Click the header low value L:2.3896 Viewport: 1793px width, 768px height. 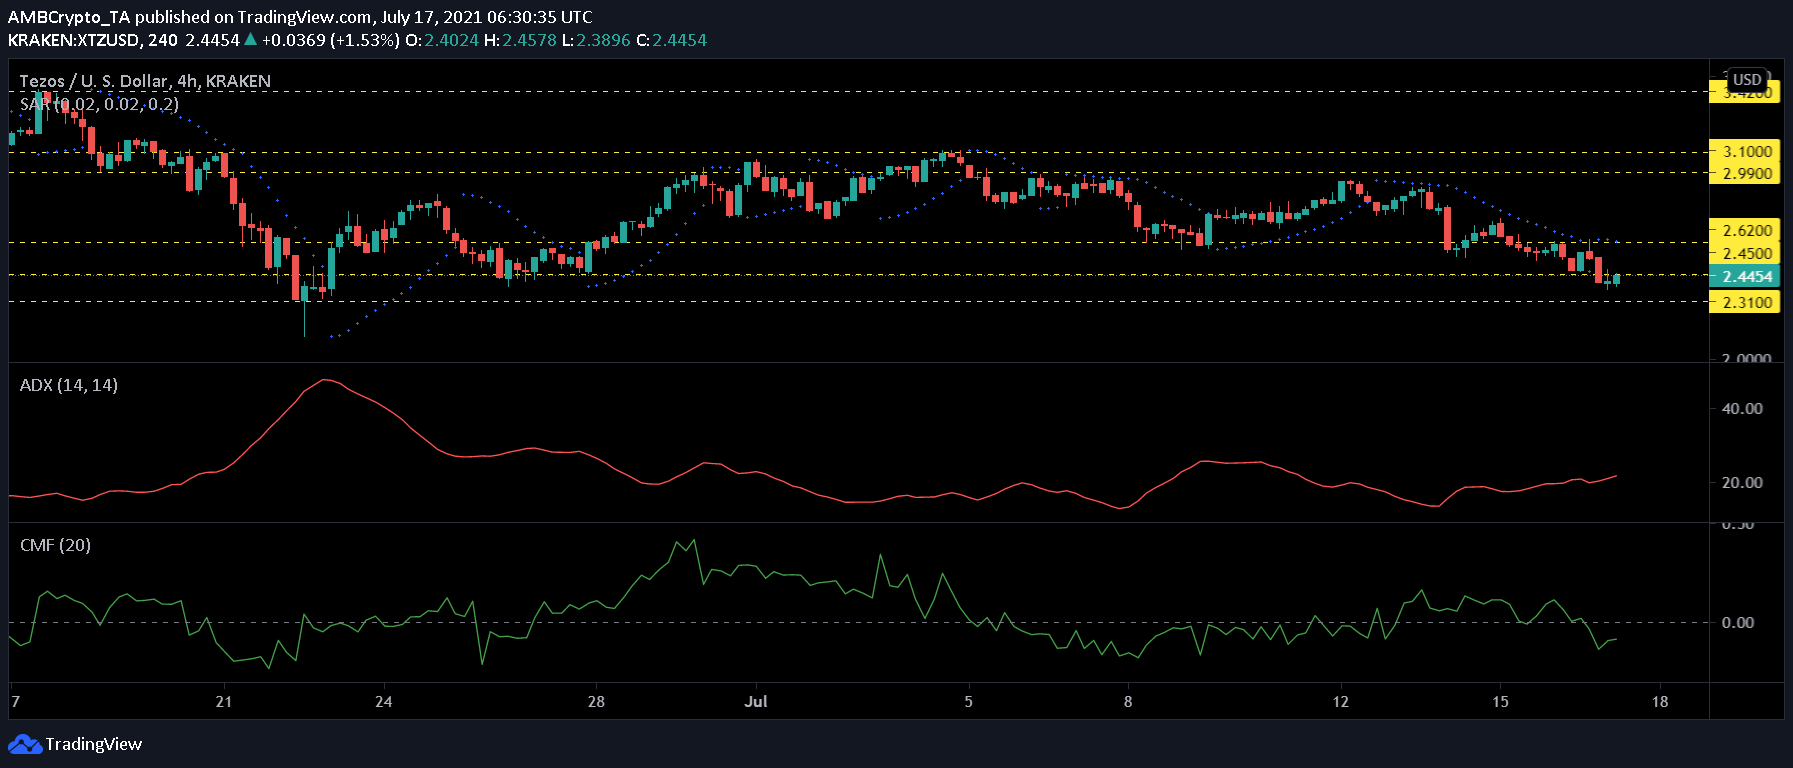click(596, 40)
